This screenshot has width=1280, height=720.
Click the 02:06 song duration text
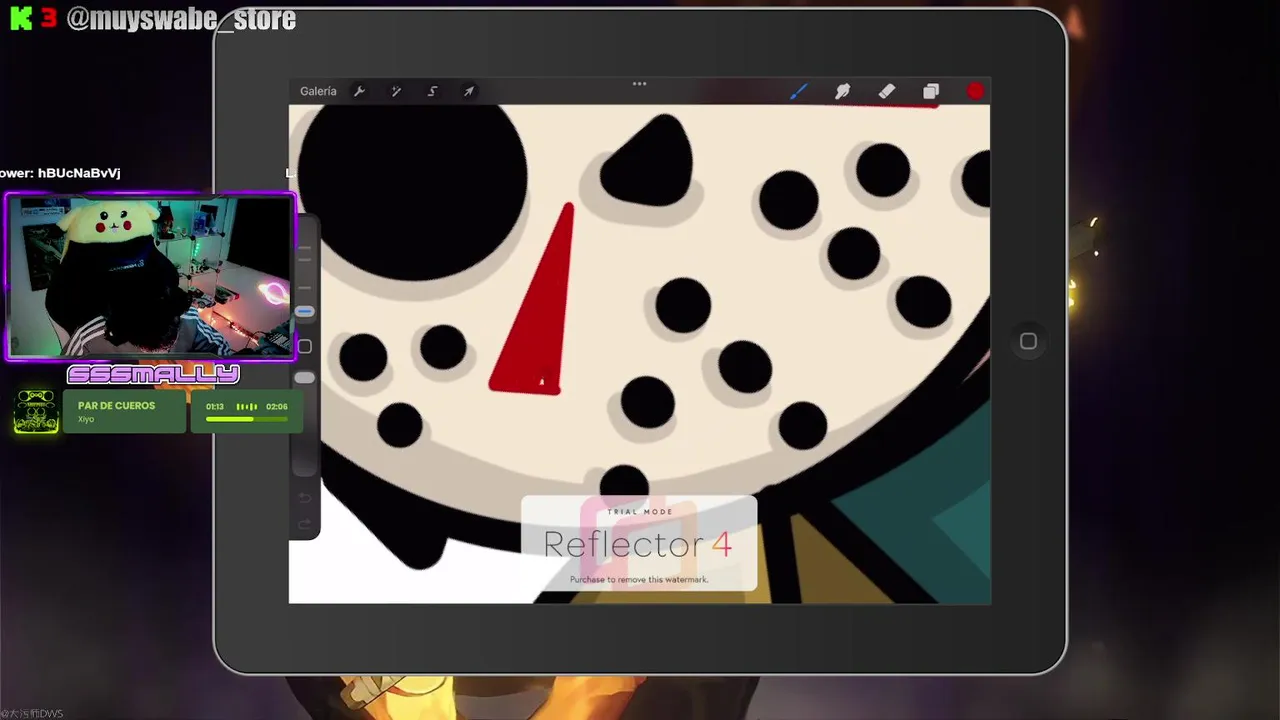277,407
